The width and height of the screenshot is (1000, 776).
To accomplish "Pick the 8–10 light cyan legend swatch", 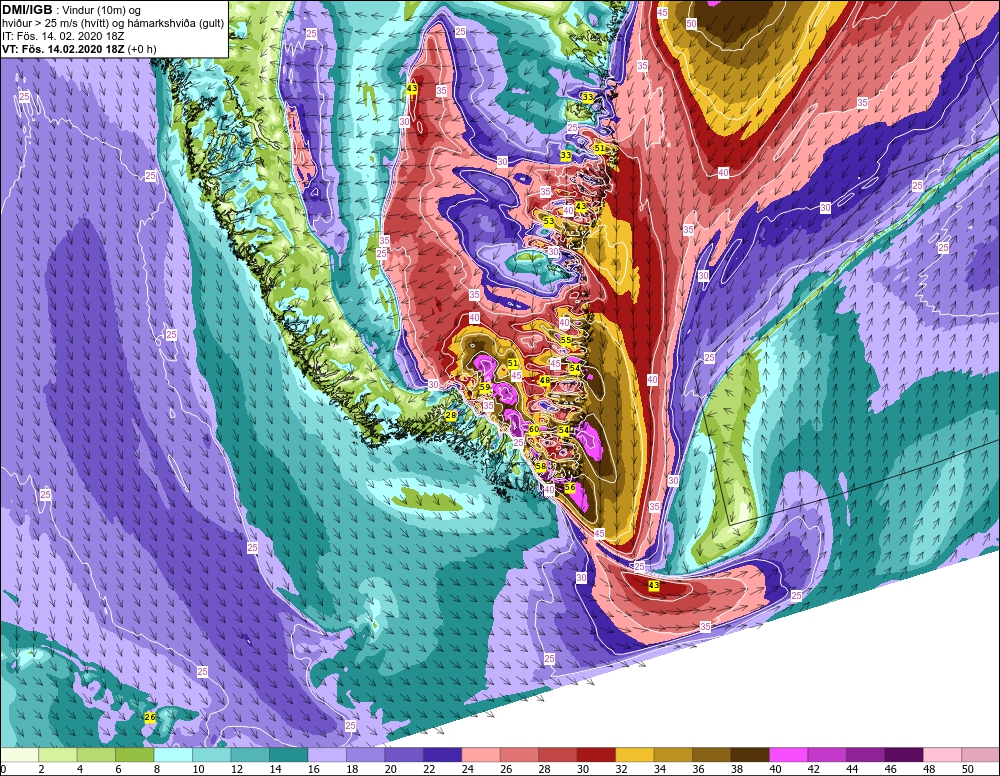I will pyautogui.click(x=173, y=755).
